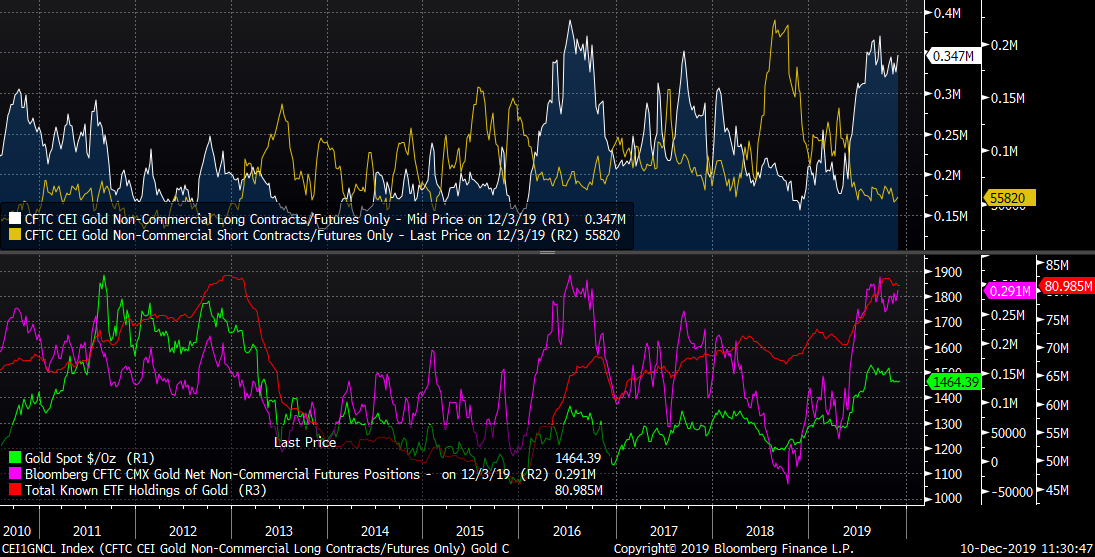Viewport: 1095px width, 557px height.
Task: Click the 0.3M tick on upper axis
Action: 948,94
